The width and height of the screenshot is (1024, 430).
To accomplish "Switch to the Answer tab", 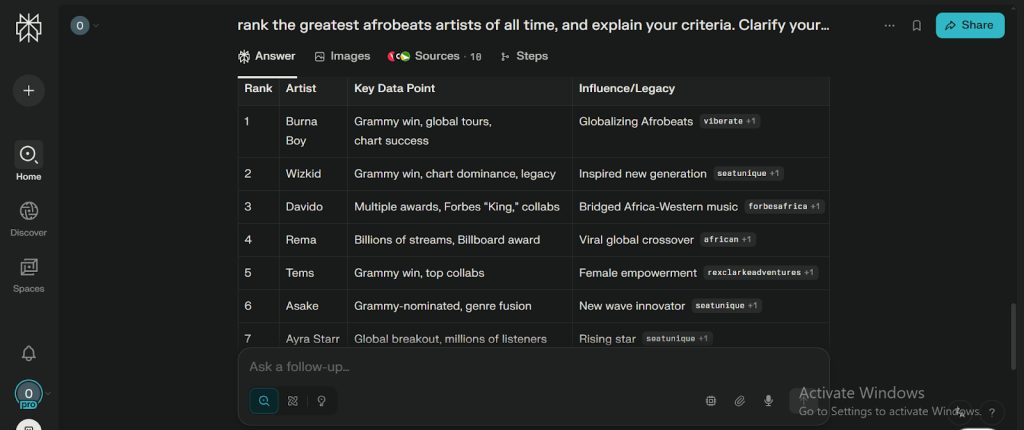I will pyautogui.click(x=267, y=56).
